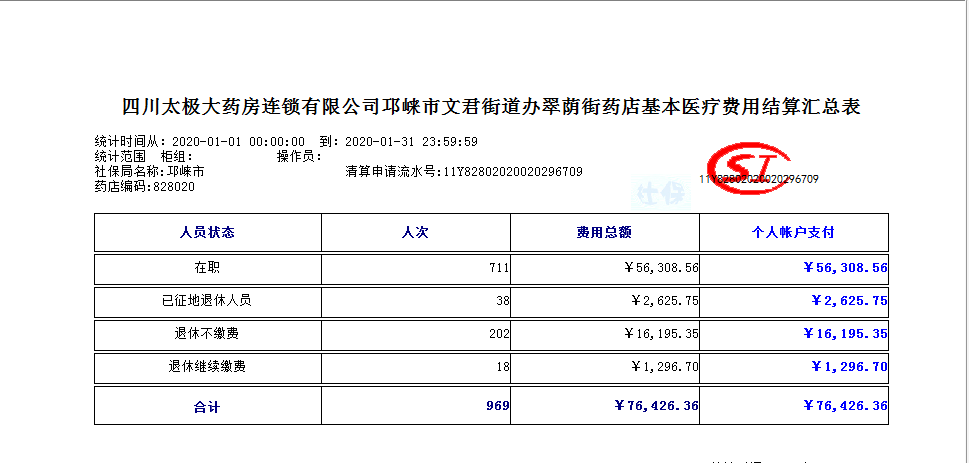Select the 药店编码:828020 text
Image resolution: width=969 pixels, height=463 pixels.
tap(145, 186)
